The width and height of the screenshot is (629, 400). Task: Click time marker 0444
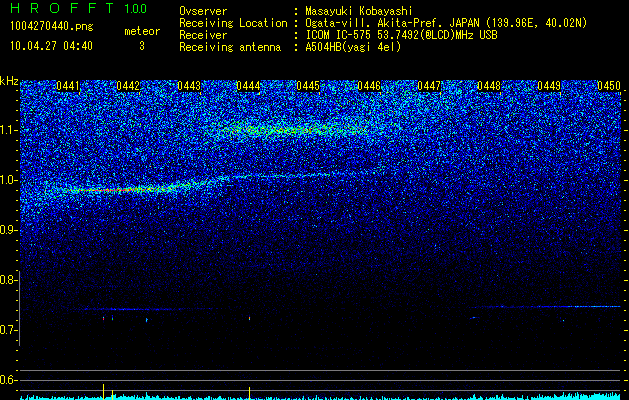point(248,86)
